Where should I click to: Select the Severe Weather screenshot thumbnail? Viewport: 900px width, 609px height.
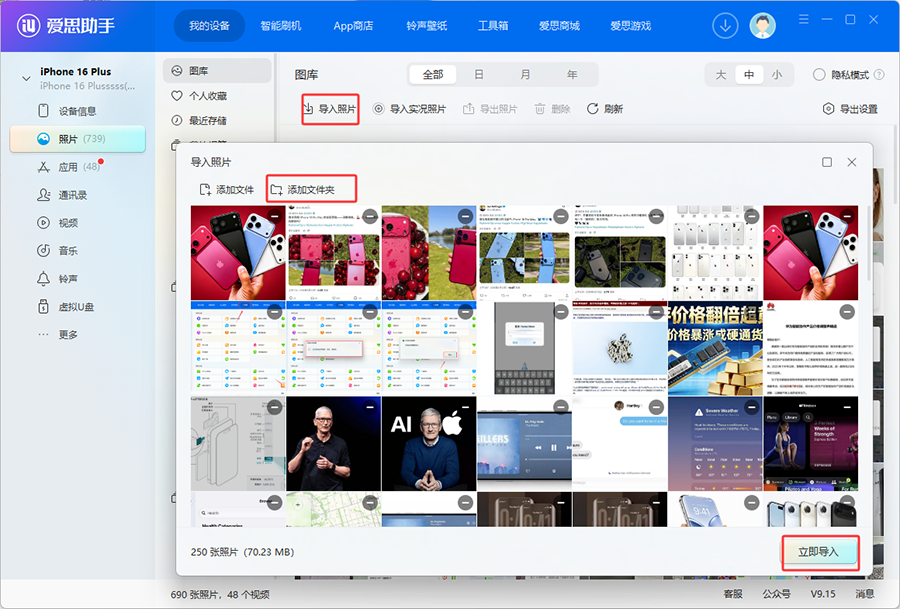click(x=715, y=443)
